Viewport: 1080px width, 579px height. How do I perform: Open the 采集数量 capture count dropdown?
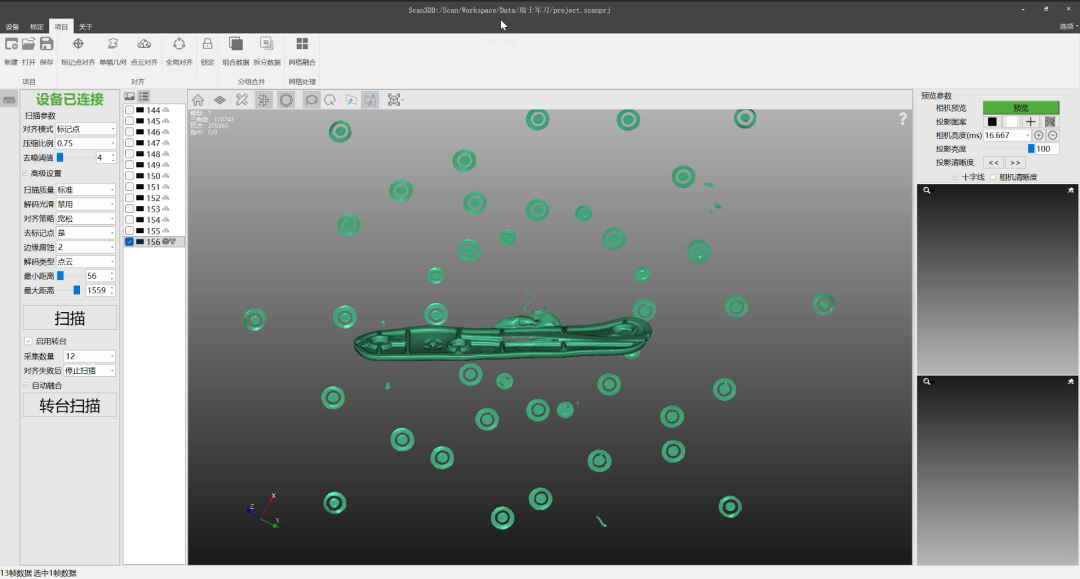90,357
